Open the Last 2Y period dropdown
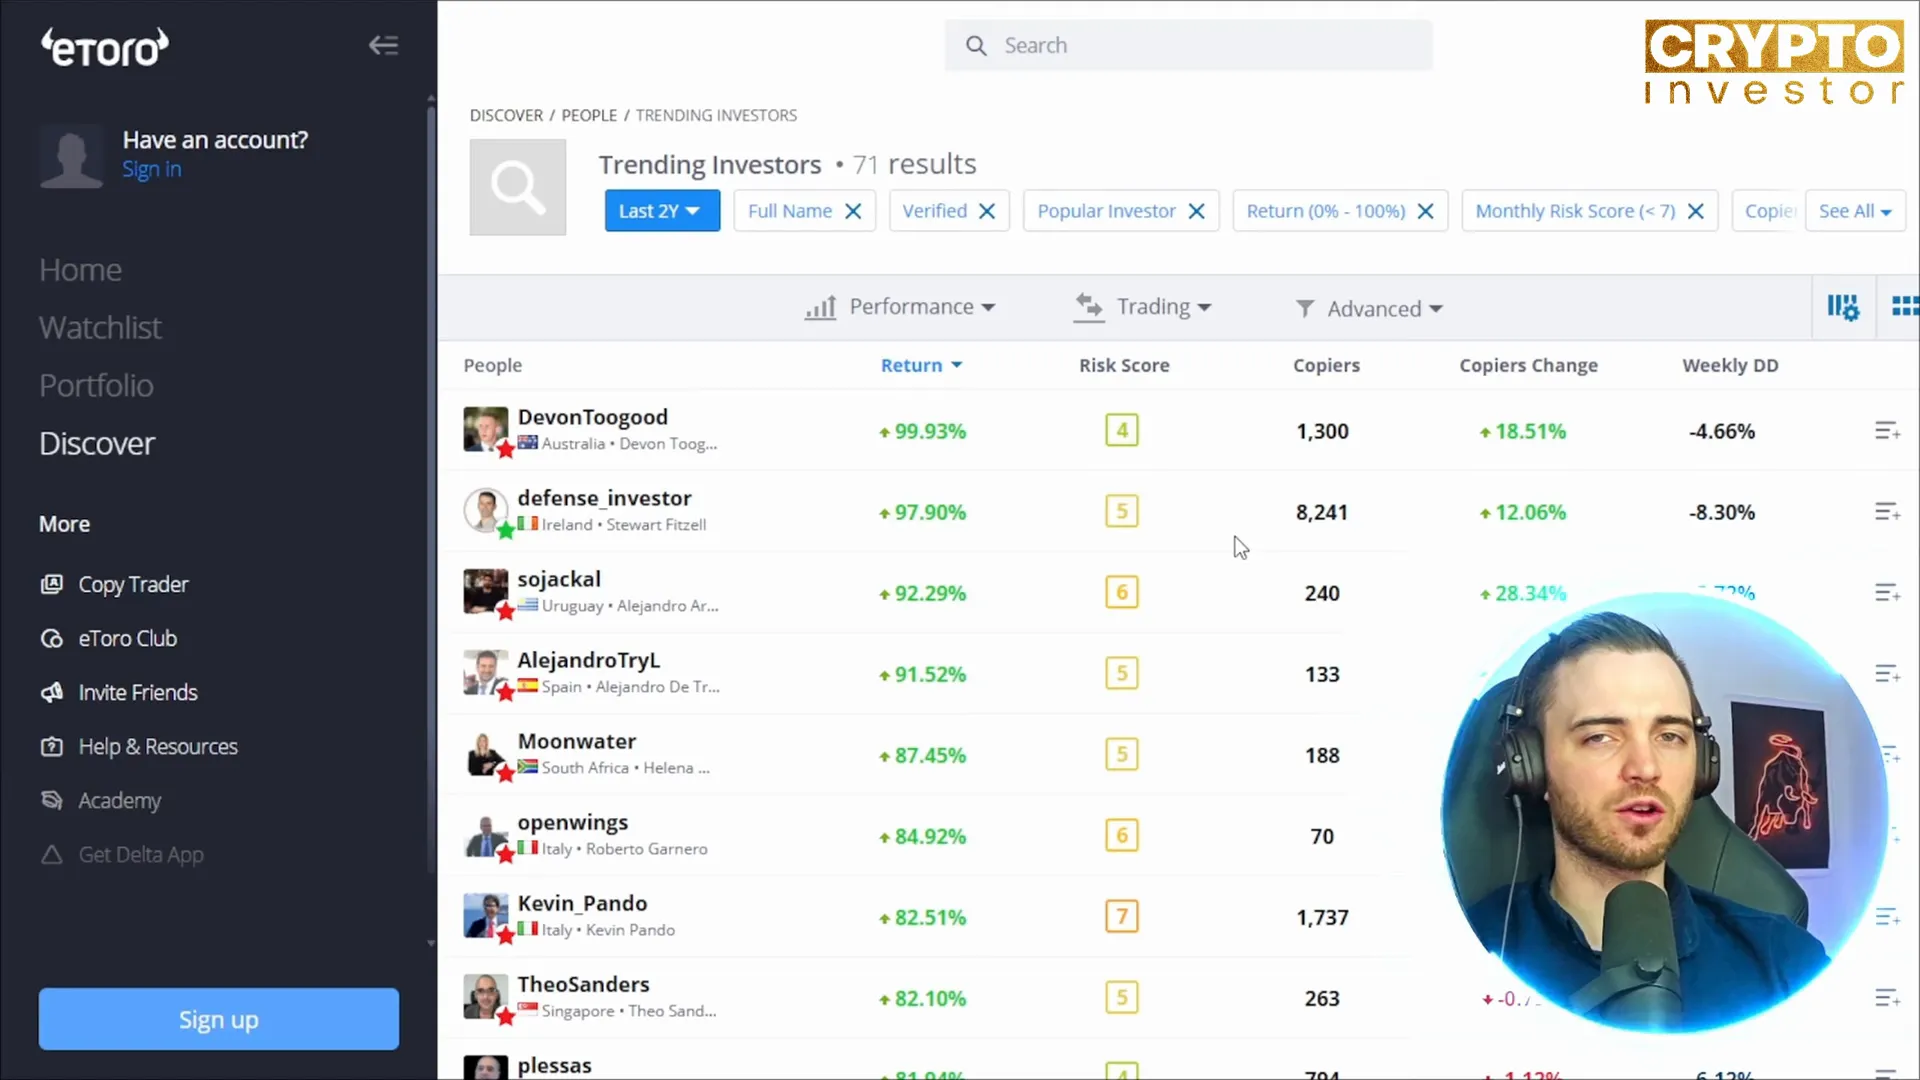Screen dimensions: 1920x1080 [662, 211]
